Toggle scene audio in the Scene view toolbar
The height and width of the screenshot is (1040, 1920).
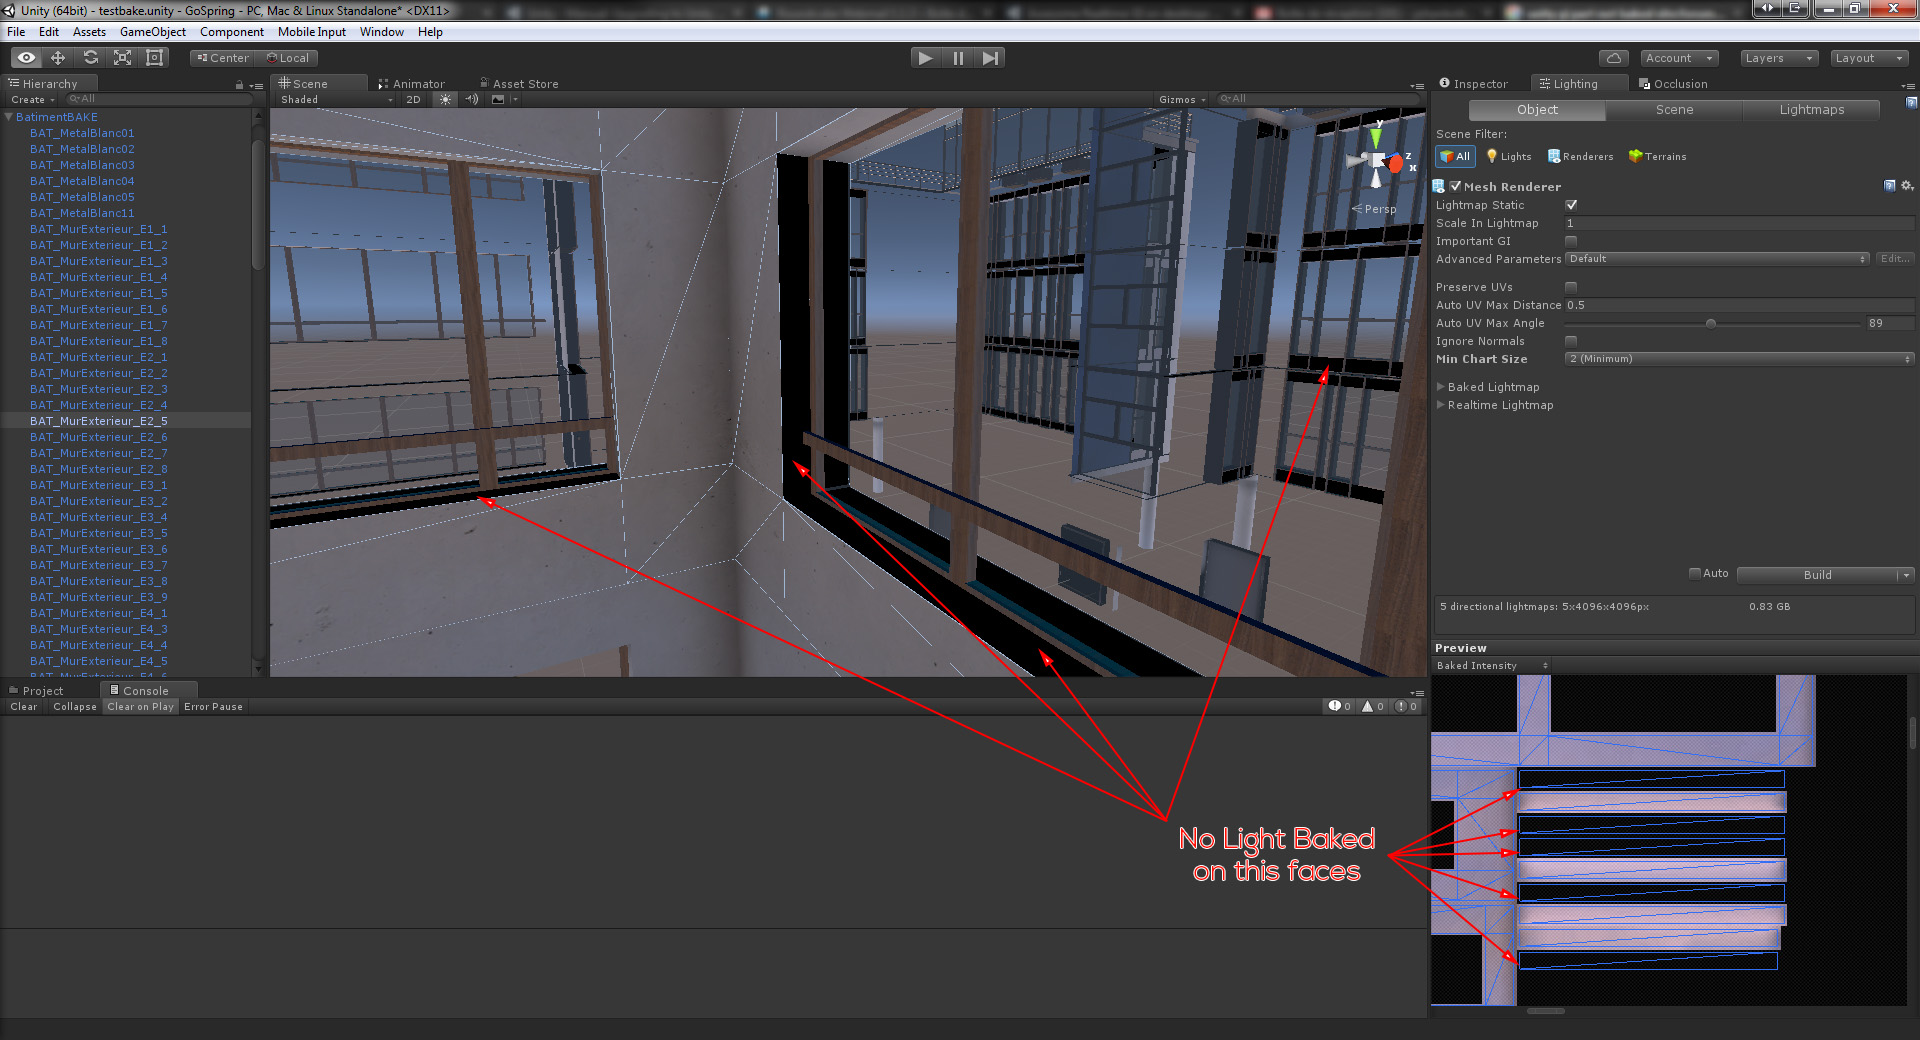pyautogui.click(x=472, y=99)
